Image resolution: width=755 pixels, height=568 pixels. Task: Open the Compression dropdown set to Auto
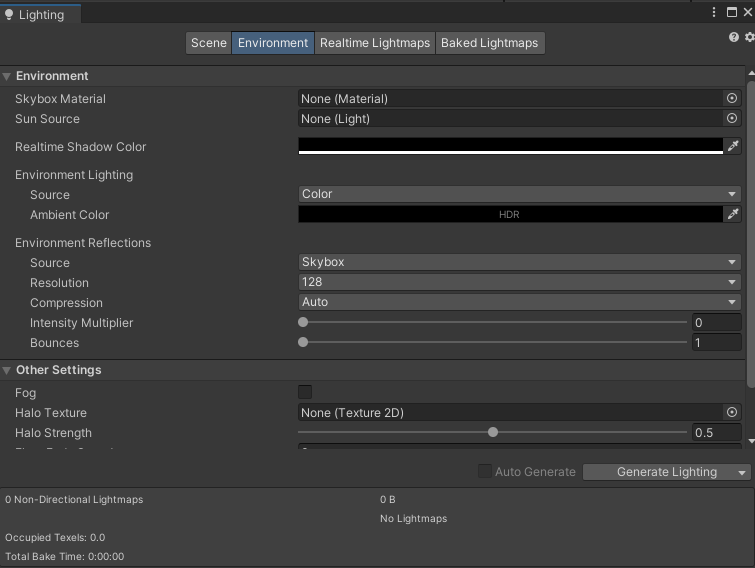click(519, 302)
